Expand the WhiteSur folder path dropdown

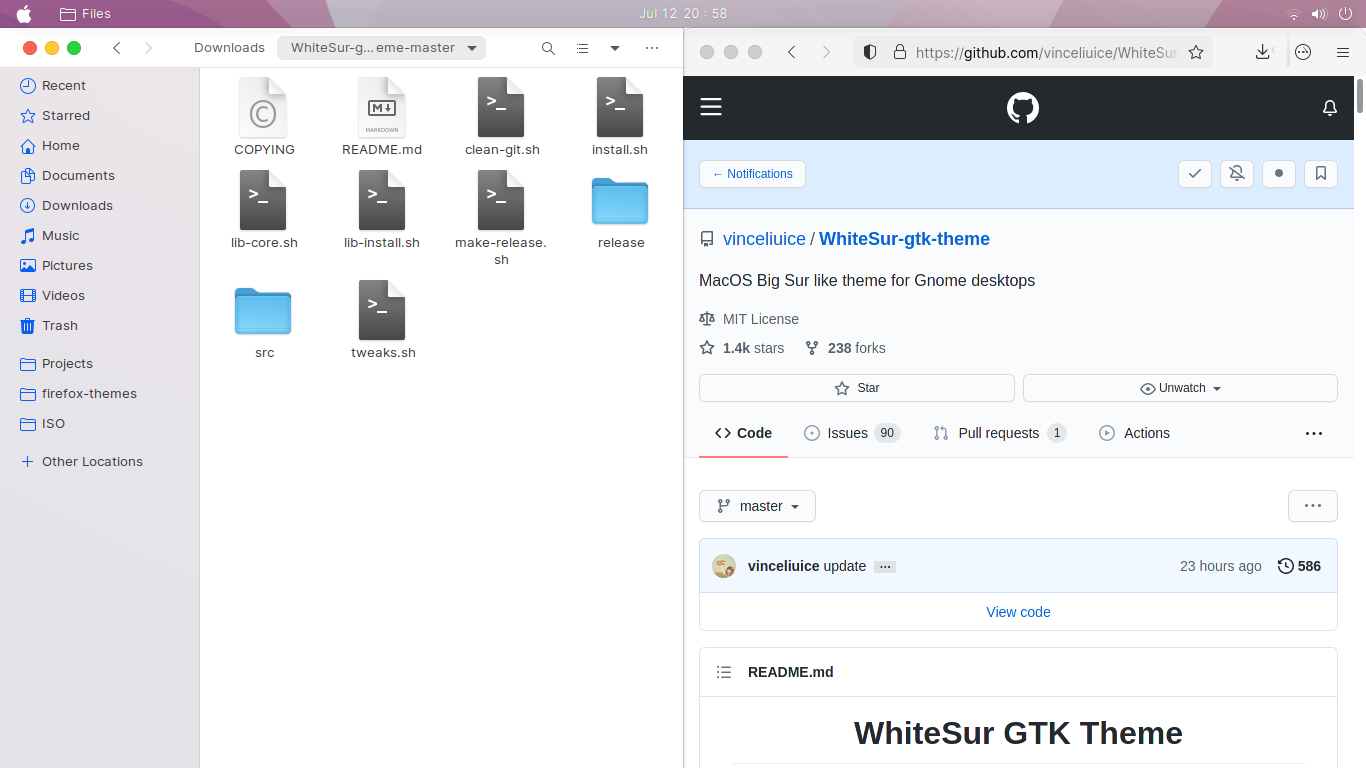(x=470, y=47)
